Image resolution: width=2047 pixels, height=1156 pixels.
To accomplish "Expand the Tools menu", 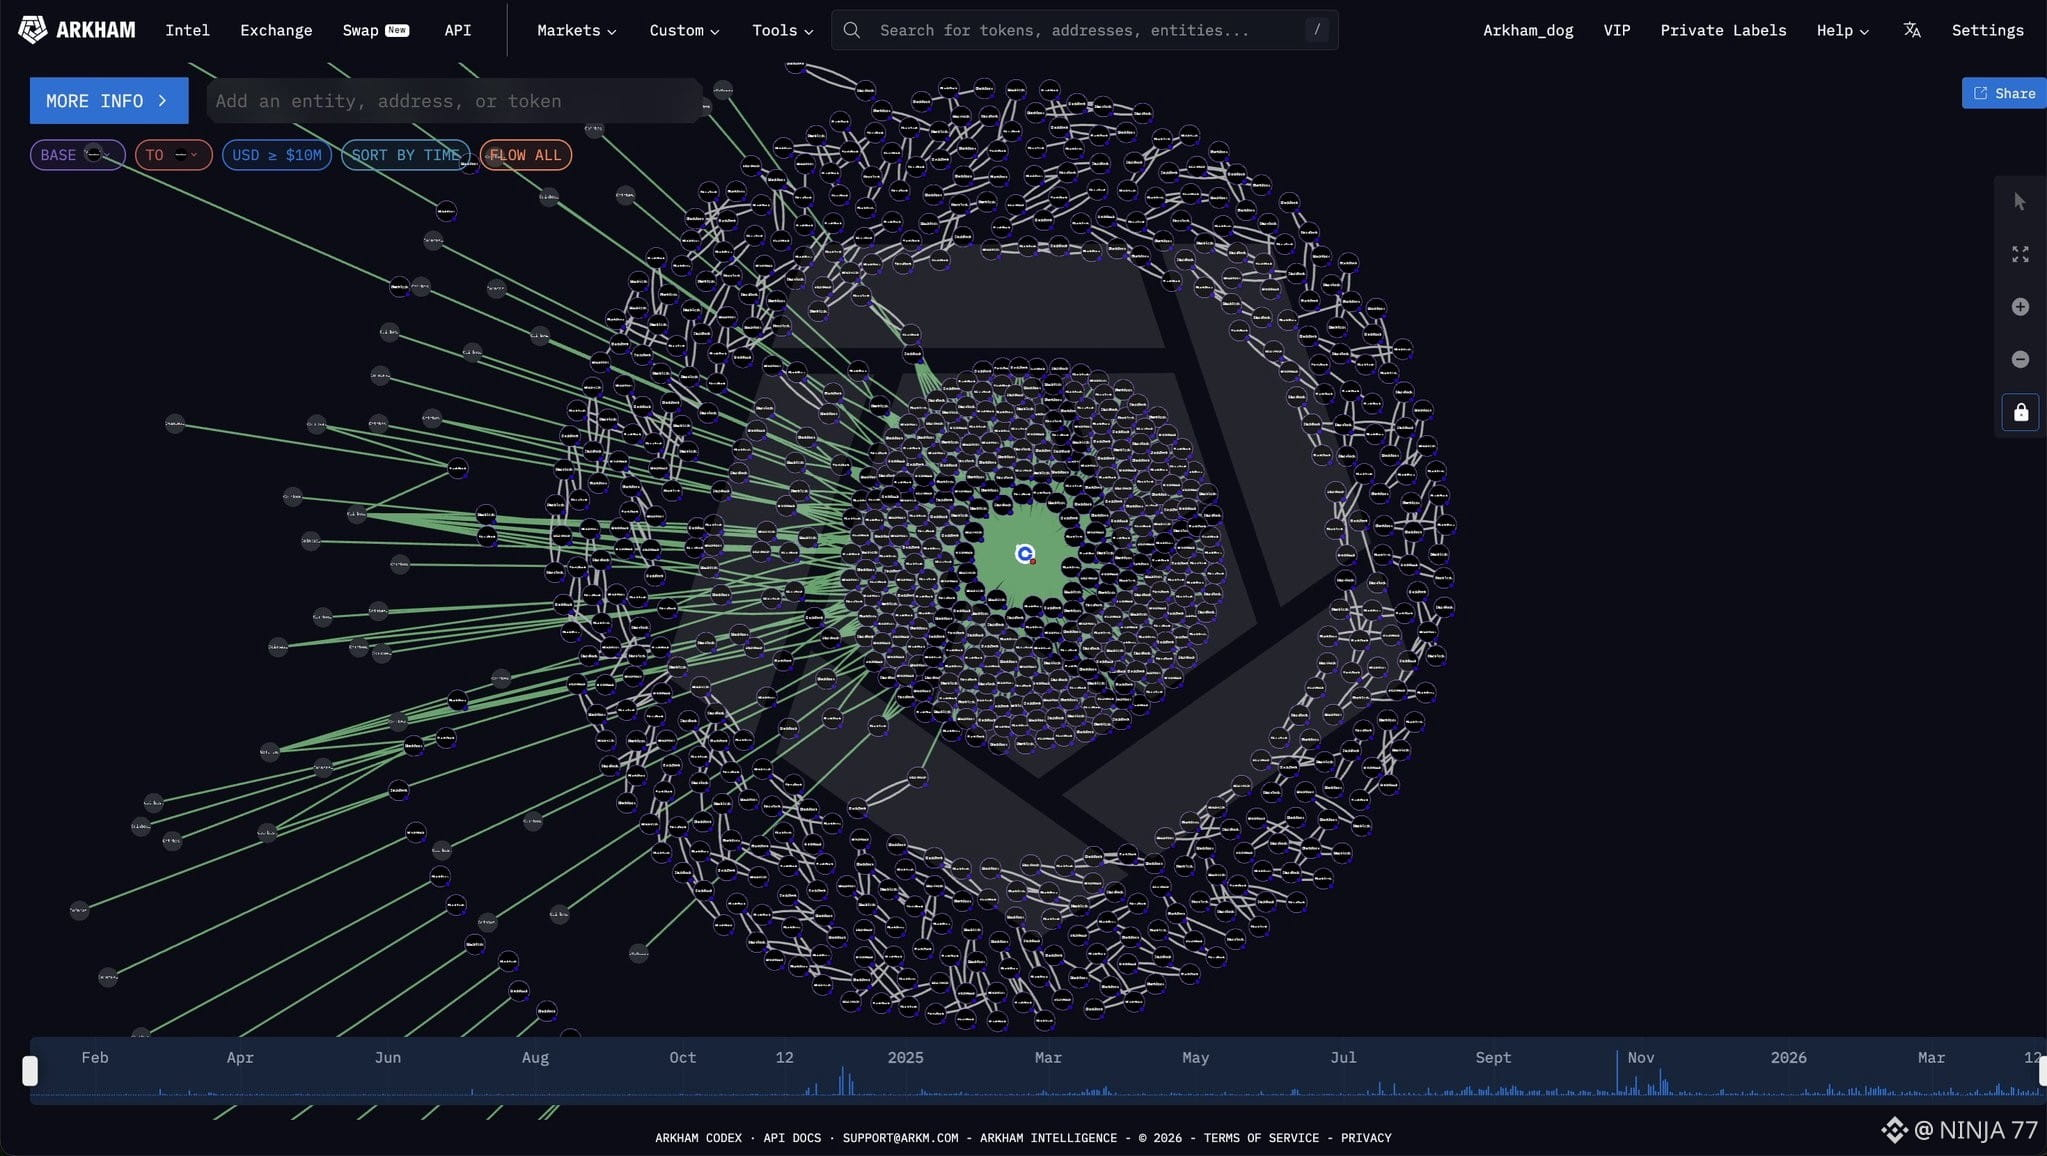I will tap(783, 30).
